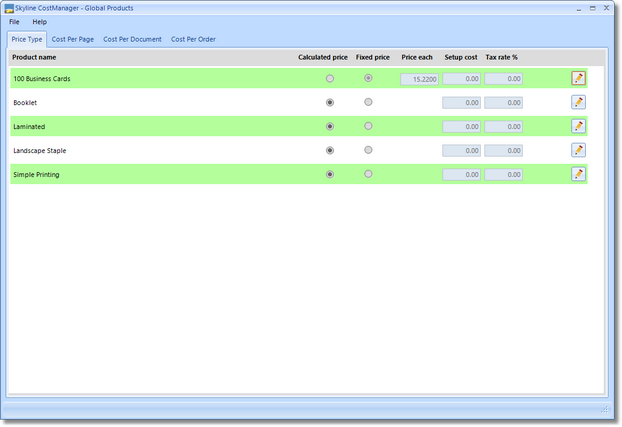This screenshot has height=427, width=622.
Task: Click the Price each column header
Action: coord(417,57)
